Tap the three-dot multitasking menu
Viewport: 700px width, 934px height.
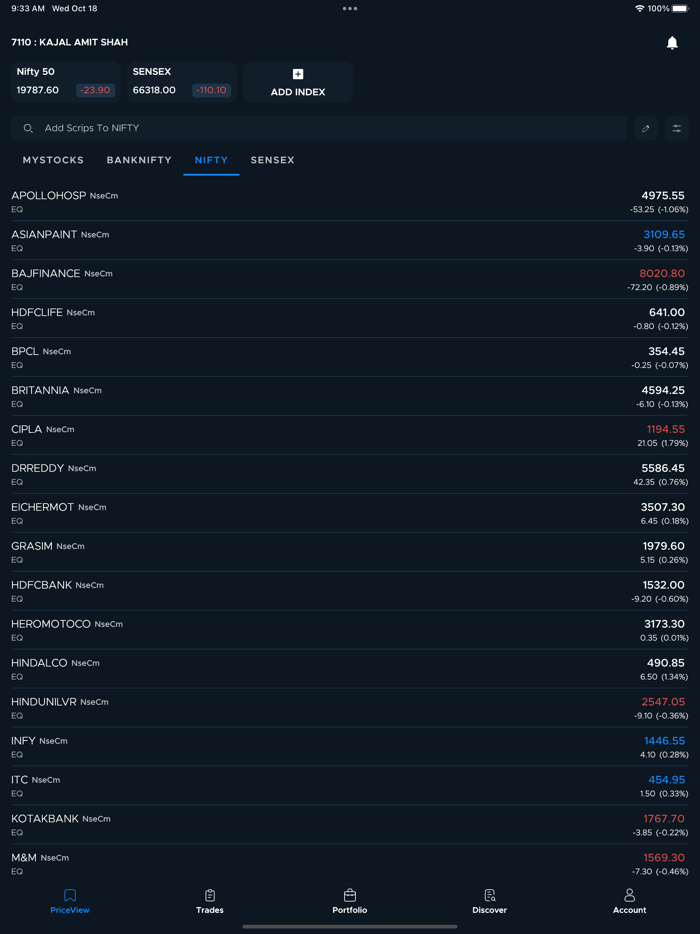point(350,8)
